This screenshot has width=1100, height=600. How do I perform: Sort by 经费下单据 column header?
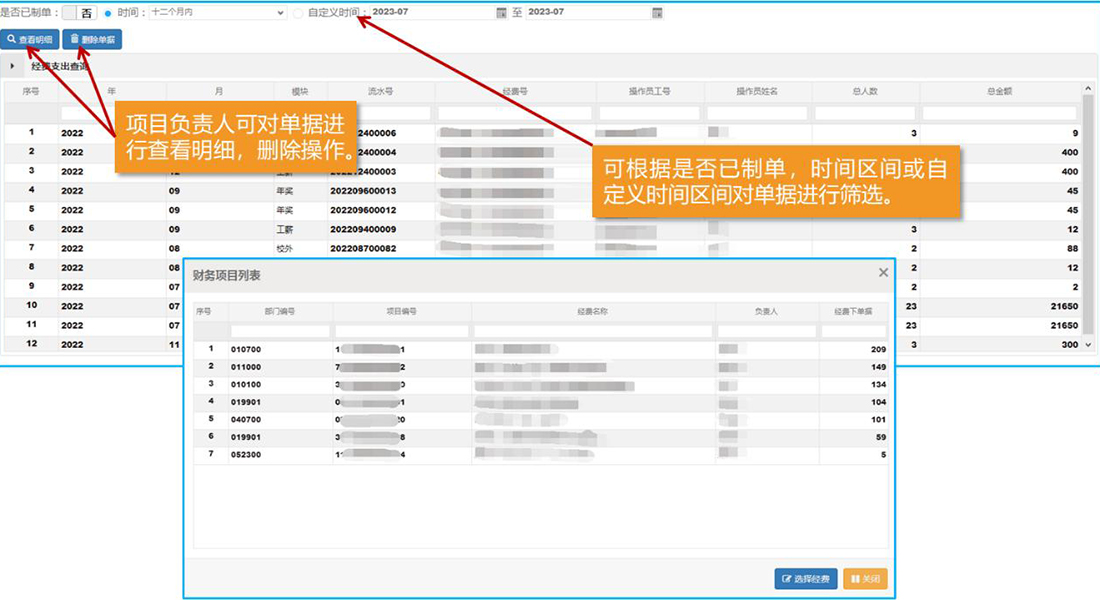pyautogui.click(x=853, y=312)
